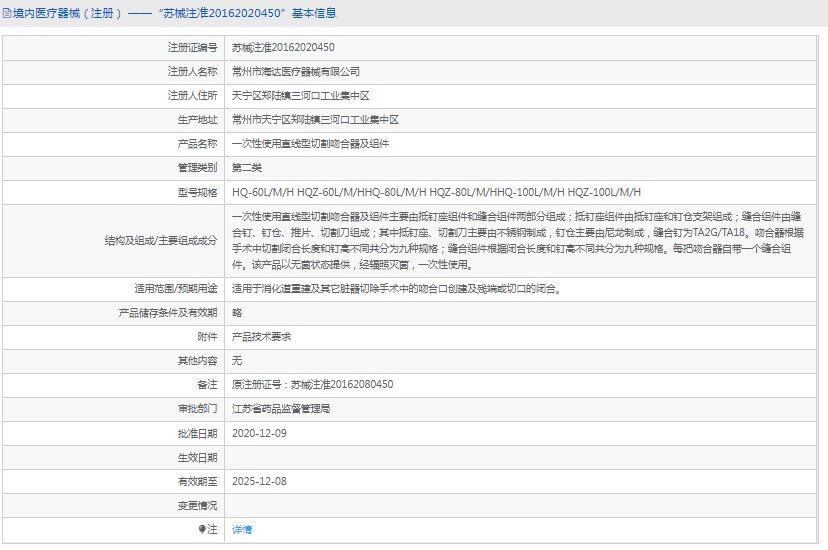Click the 备注 label

pos(207,384)
